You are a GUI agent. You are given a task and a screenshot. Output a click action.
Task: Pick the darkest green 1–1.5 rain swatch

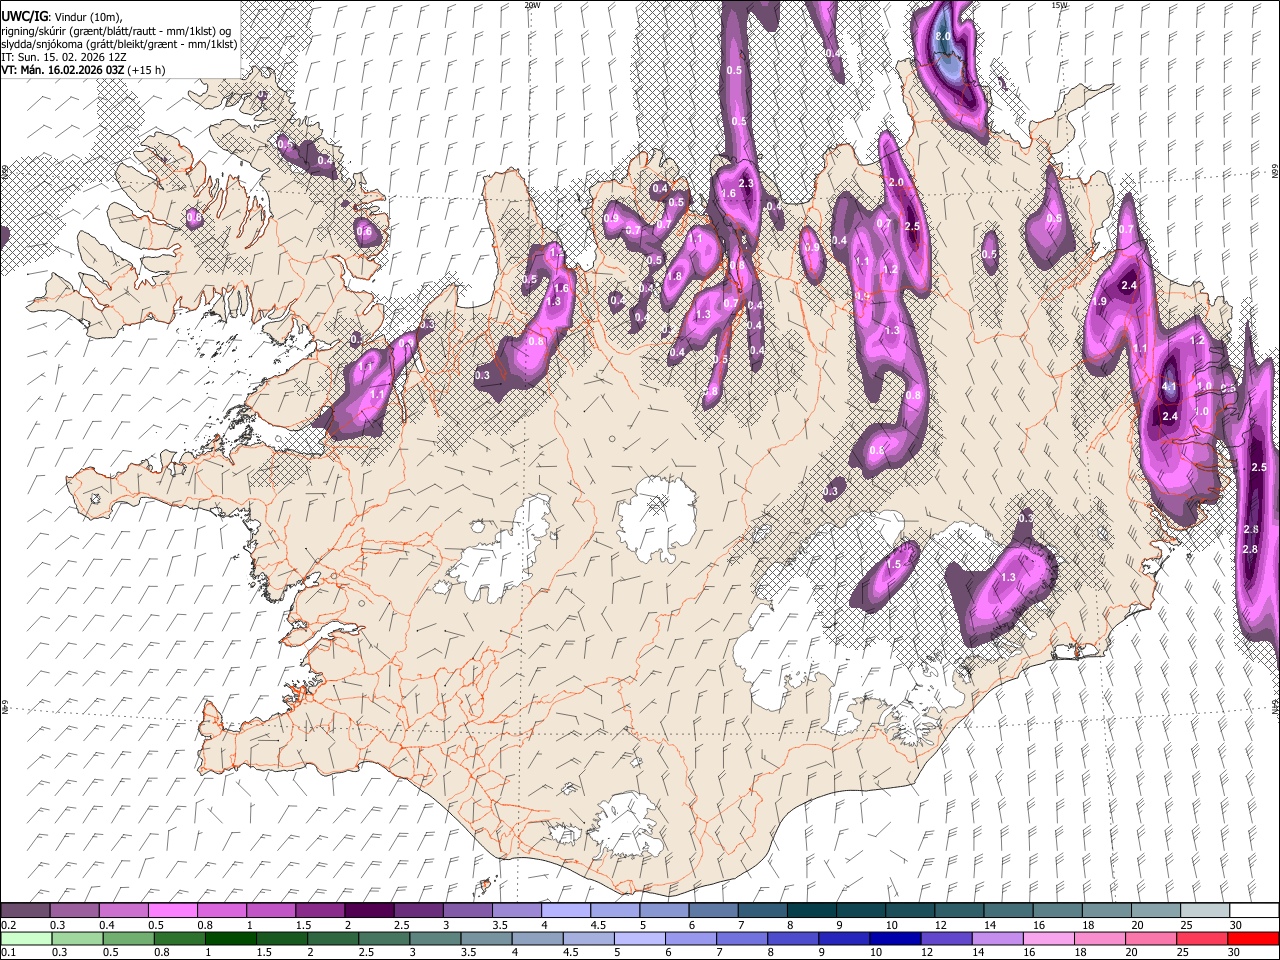[230, 938]
